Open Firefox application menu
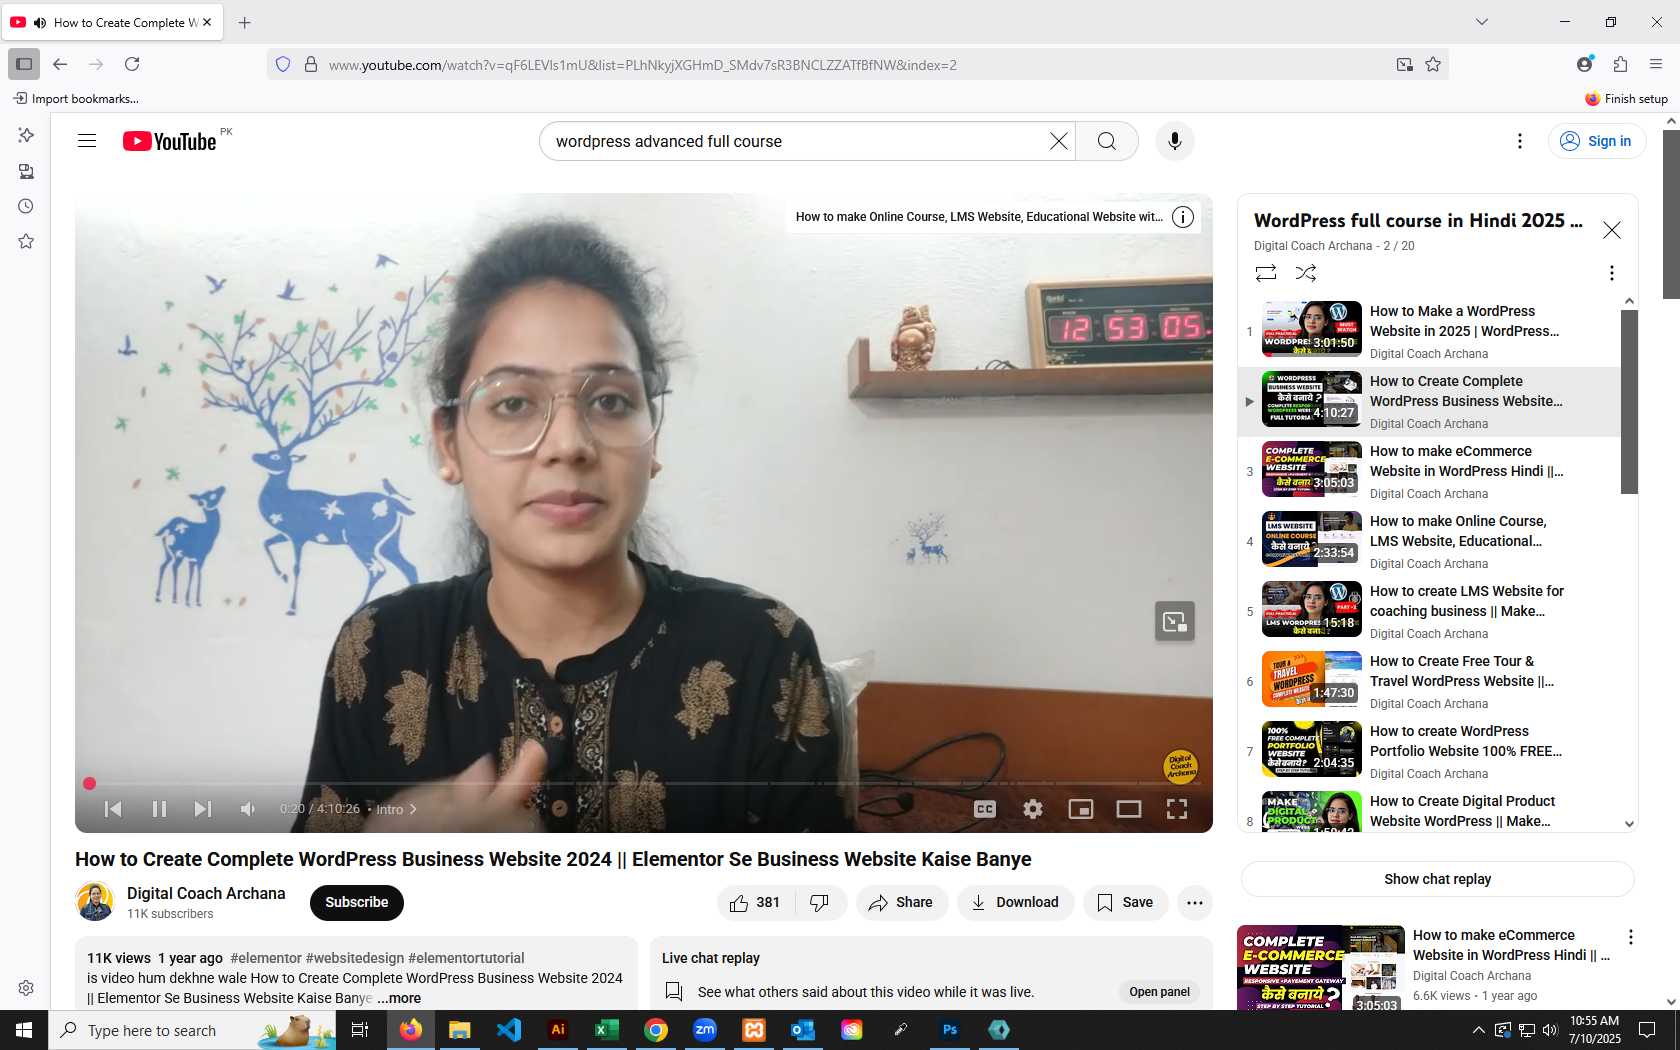Image resolution: width=1680 pixels, height=1050 pixels. 1656,64
